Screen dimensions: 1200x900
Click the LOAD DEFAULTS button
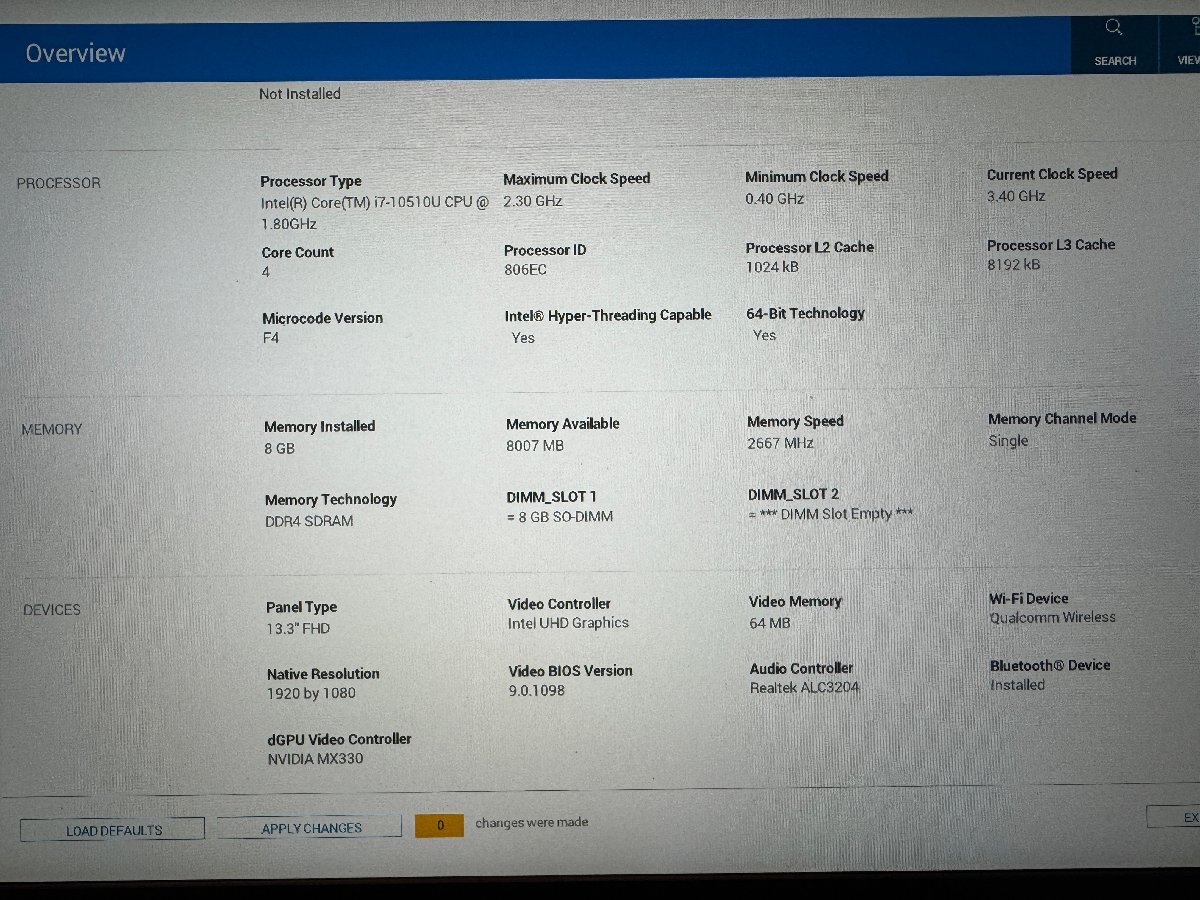[113, 830]
